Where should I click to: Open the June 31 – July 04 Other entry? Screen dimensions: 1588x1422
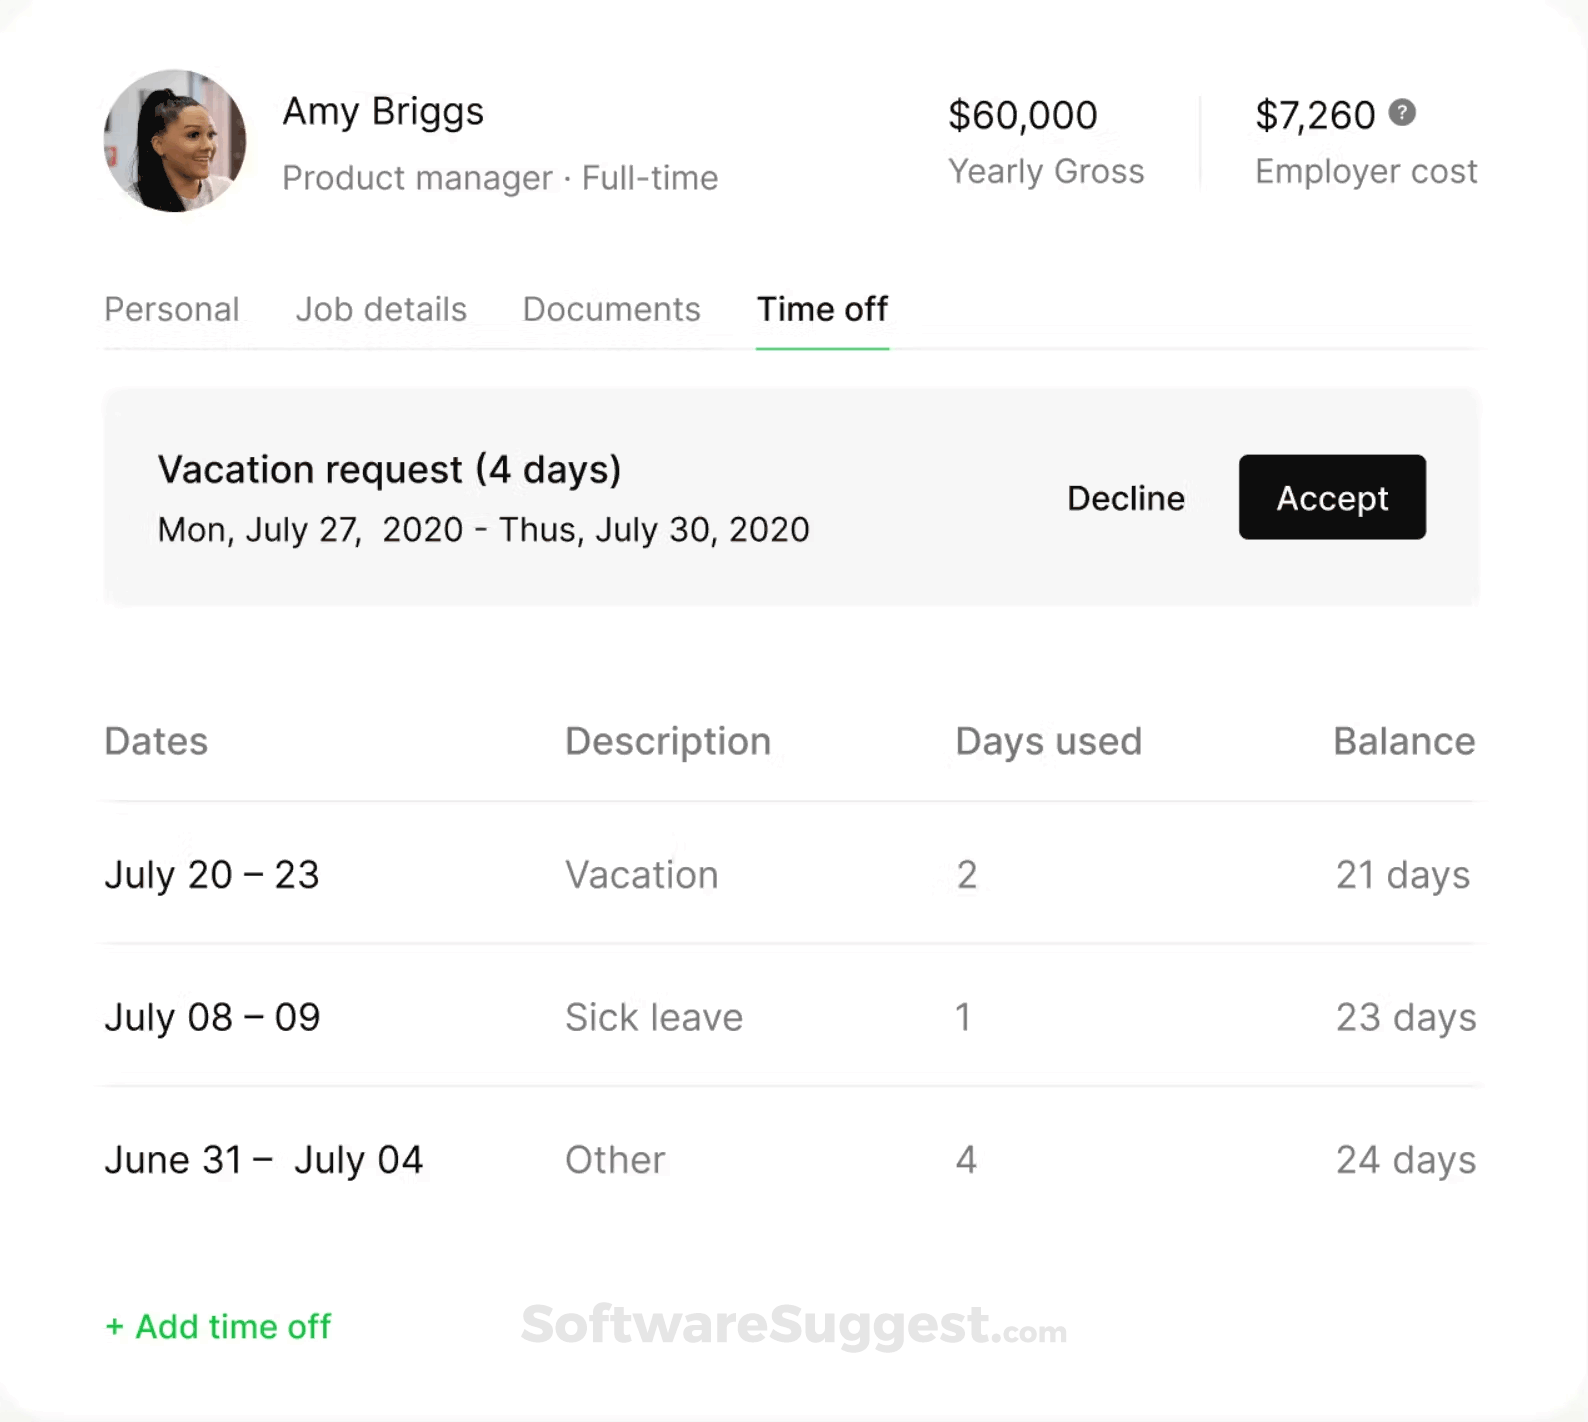(x=264, y=1159)
